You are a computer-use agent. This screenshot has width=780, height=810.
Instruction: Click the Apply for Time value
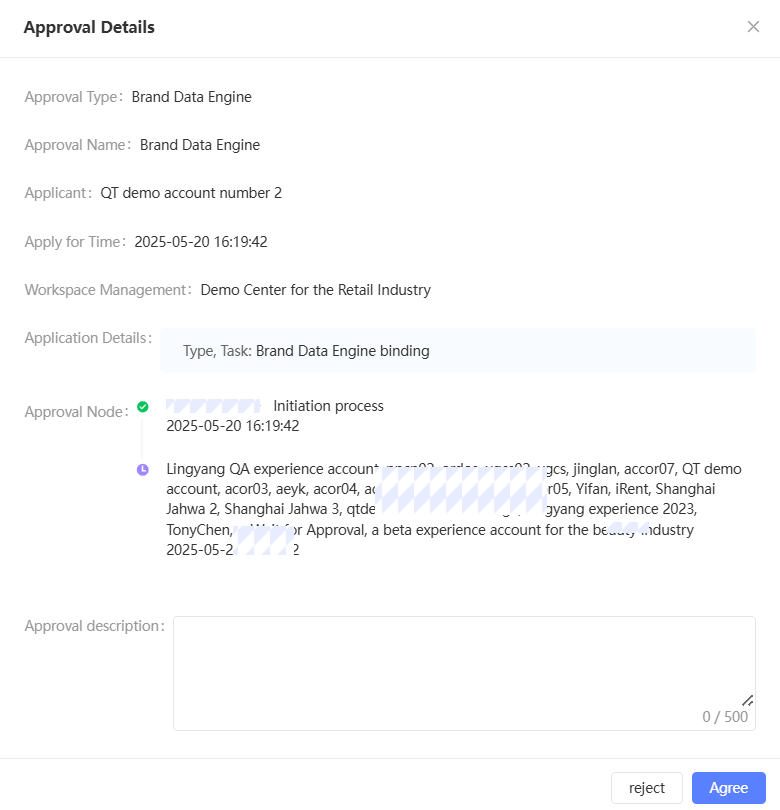200,241
